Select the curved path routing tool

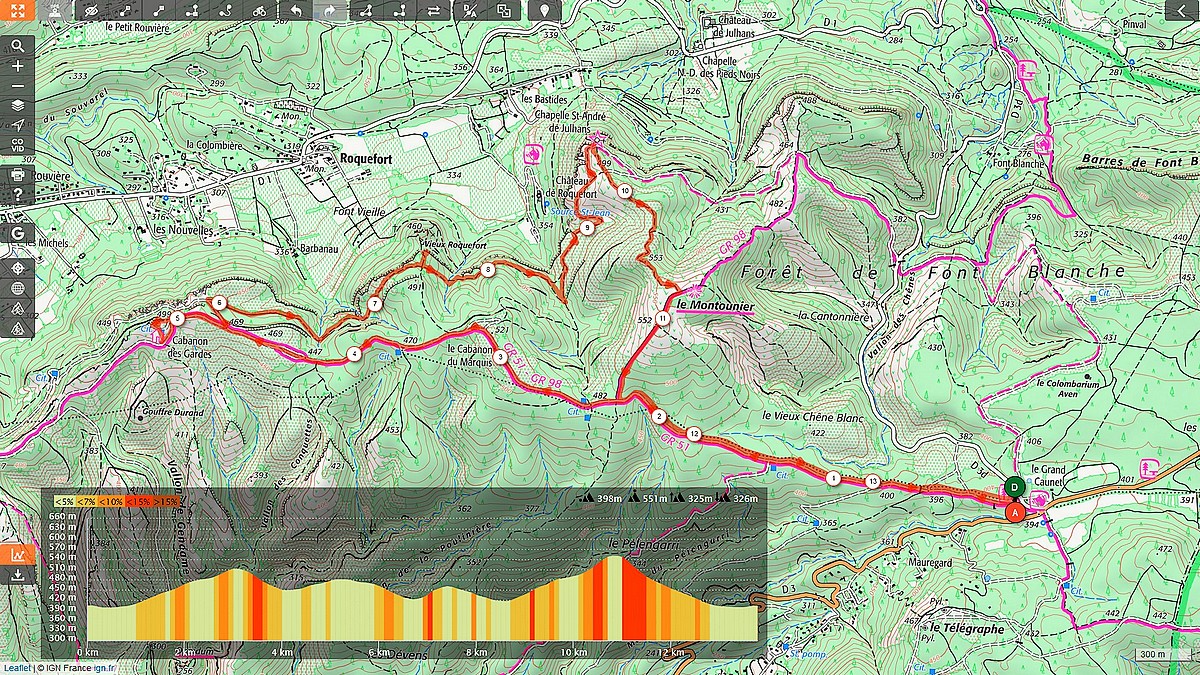pos(226,10)
